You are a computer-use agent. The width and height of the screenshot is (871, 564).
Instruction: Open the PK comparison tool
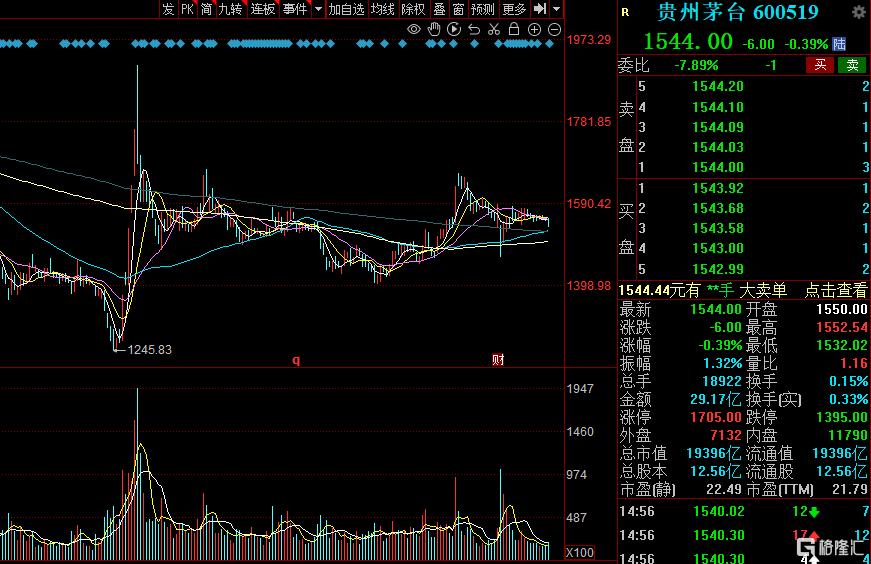point(187,9)
